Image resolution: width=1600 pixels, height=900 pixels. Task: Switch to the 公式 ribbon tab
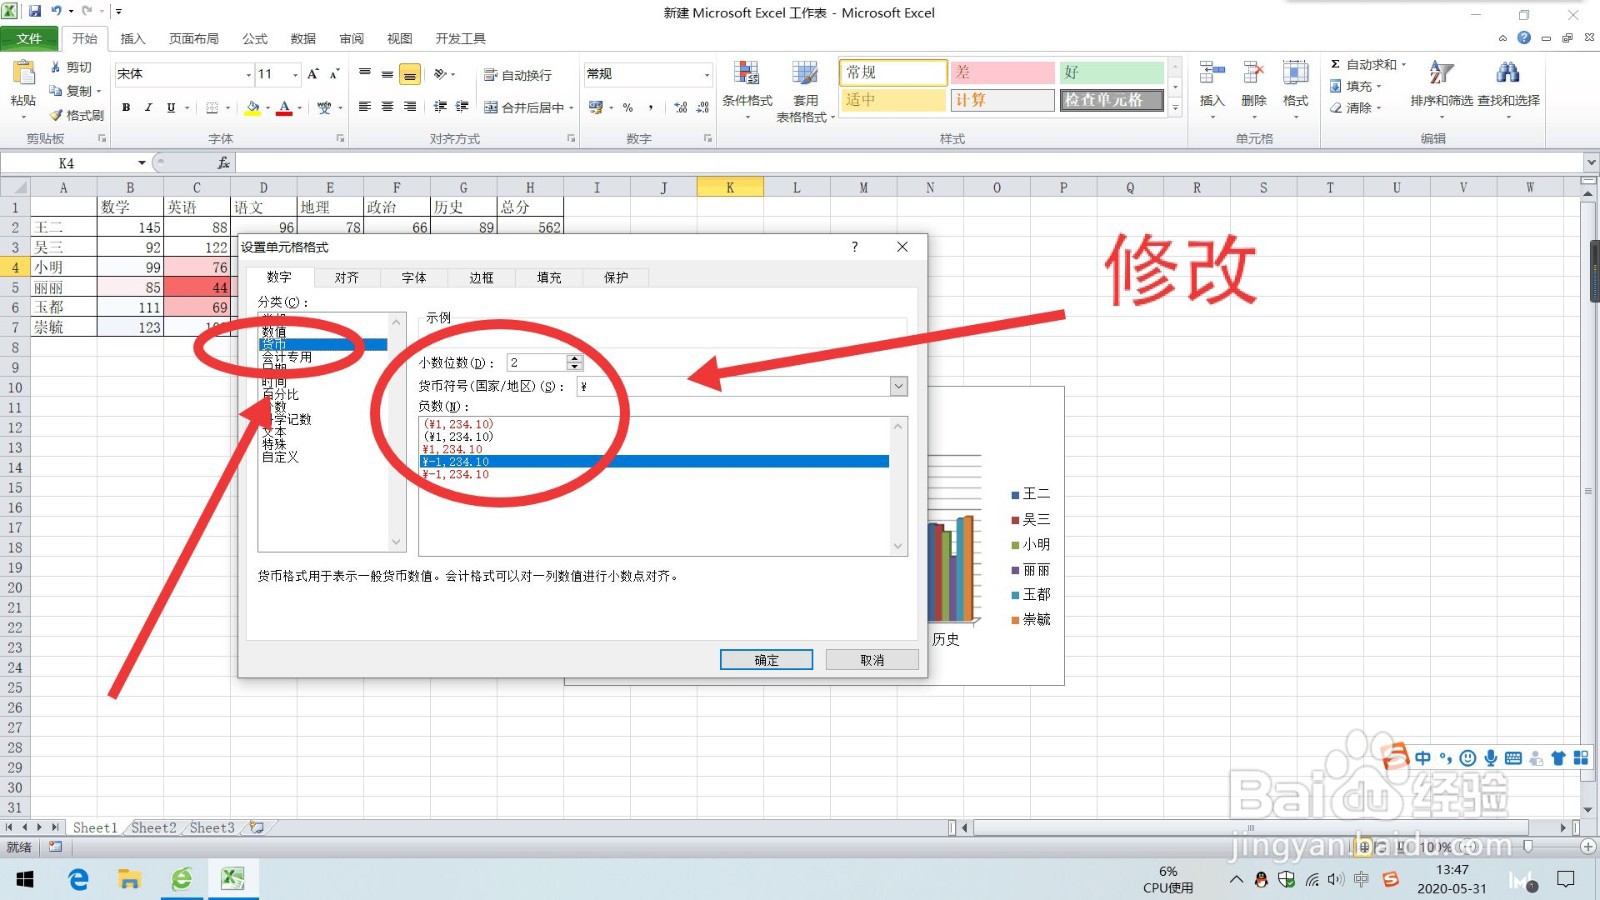(x=254, y=38)
